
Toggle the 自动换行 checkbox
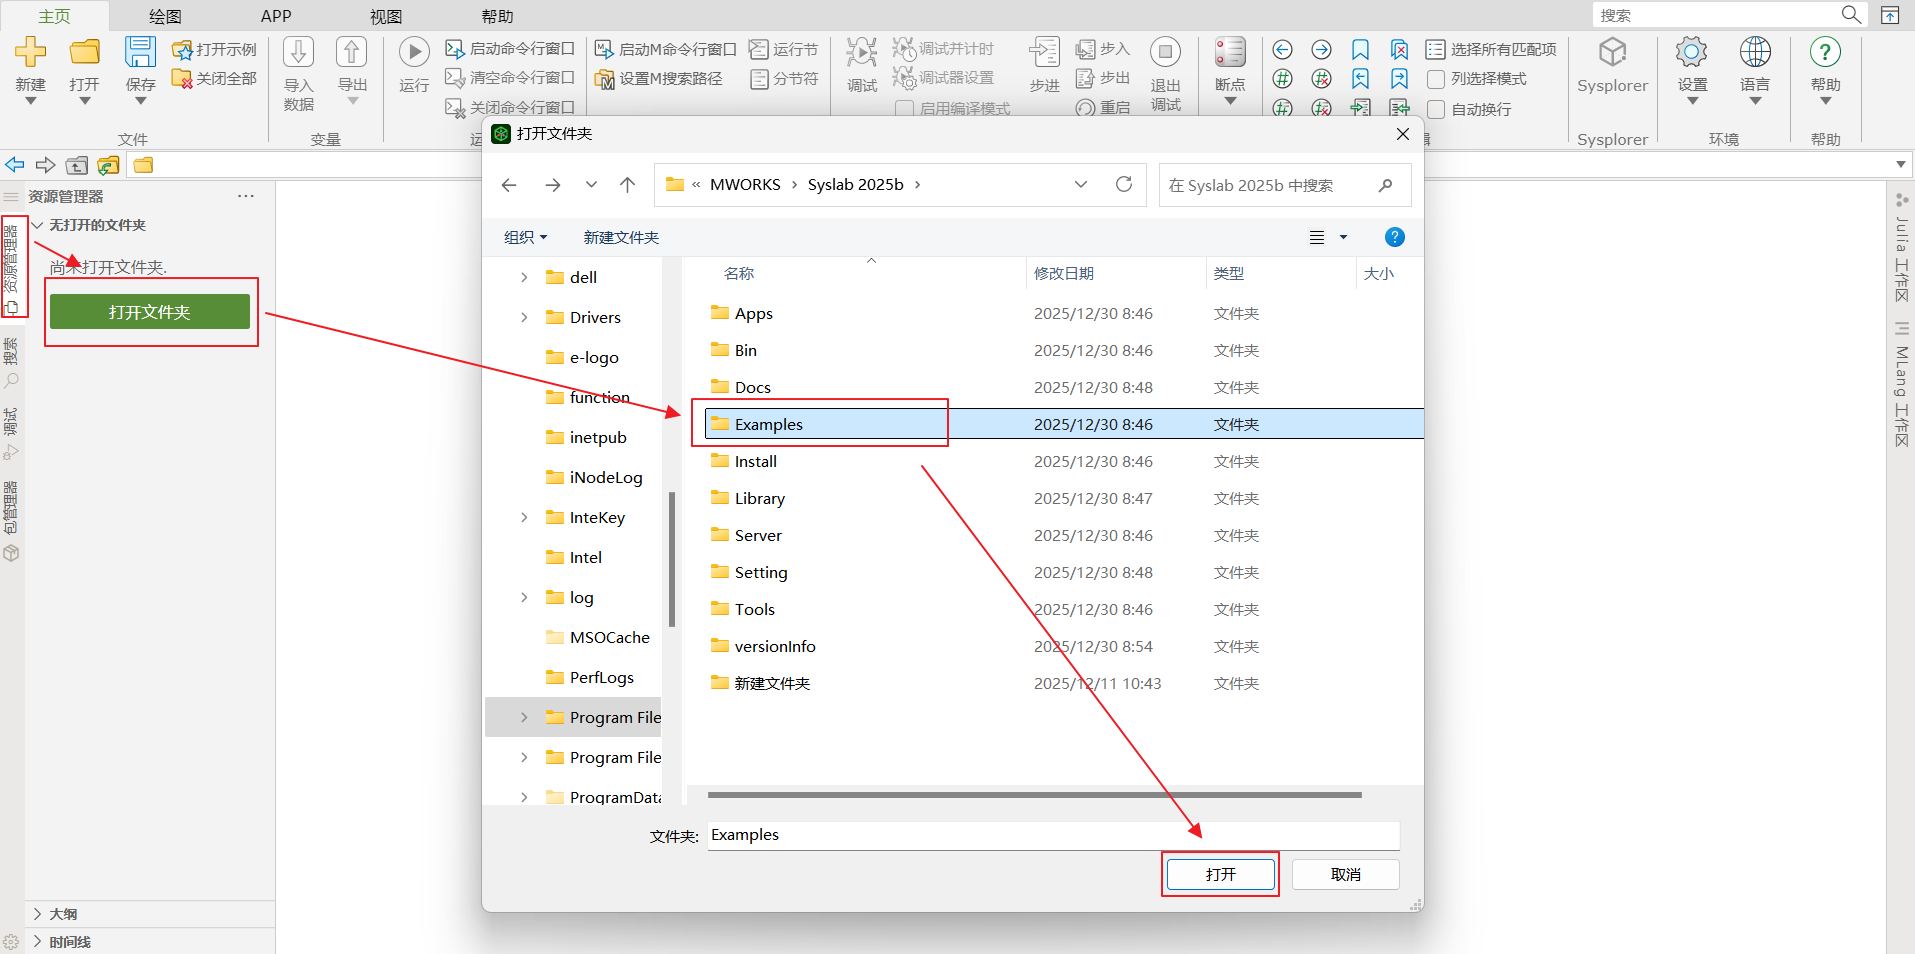(1436, 109)
